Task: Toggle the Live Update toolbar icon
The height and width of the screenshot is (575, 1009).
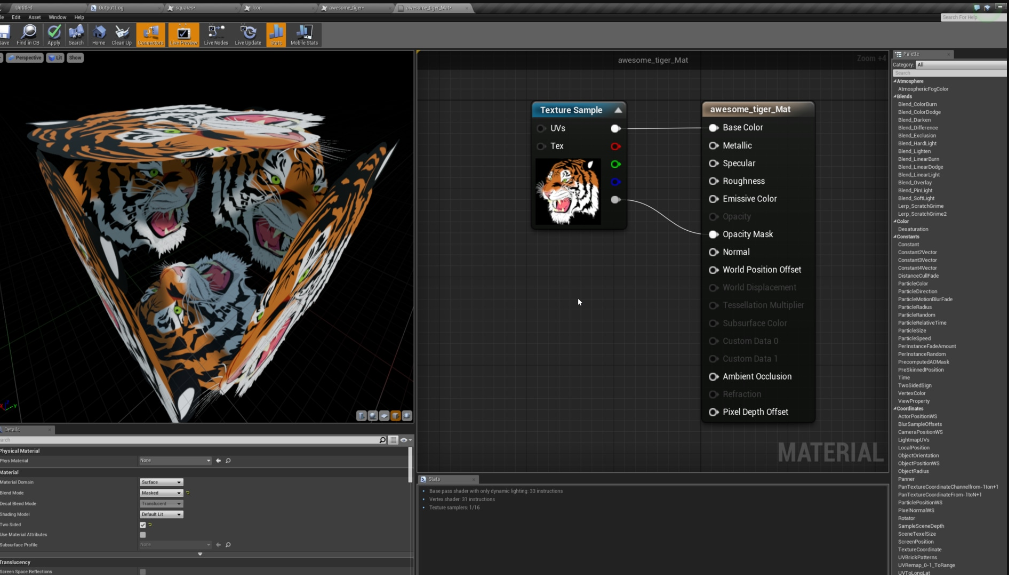Action: (x=248, y=35)
